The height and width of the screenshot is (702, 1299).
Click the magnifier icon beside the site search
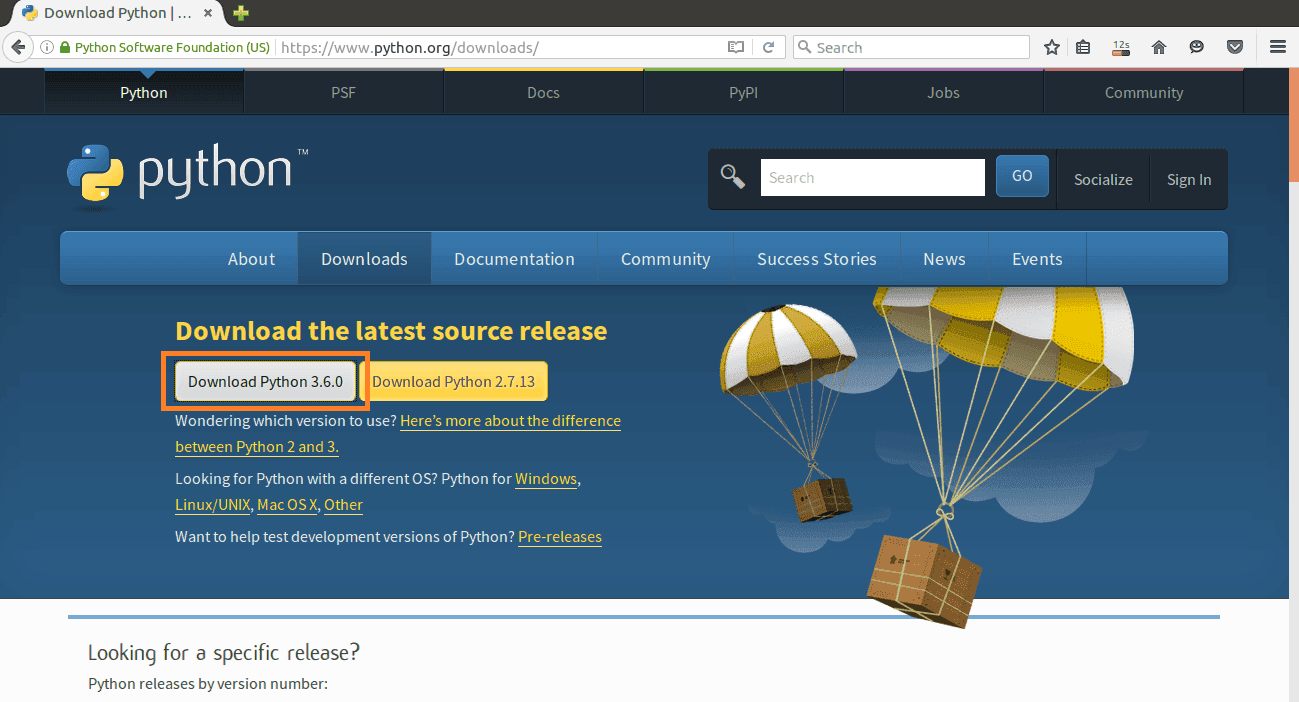tap(733, 177)
